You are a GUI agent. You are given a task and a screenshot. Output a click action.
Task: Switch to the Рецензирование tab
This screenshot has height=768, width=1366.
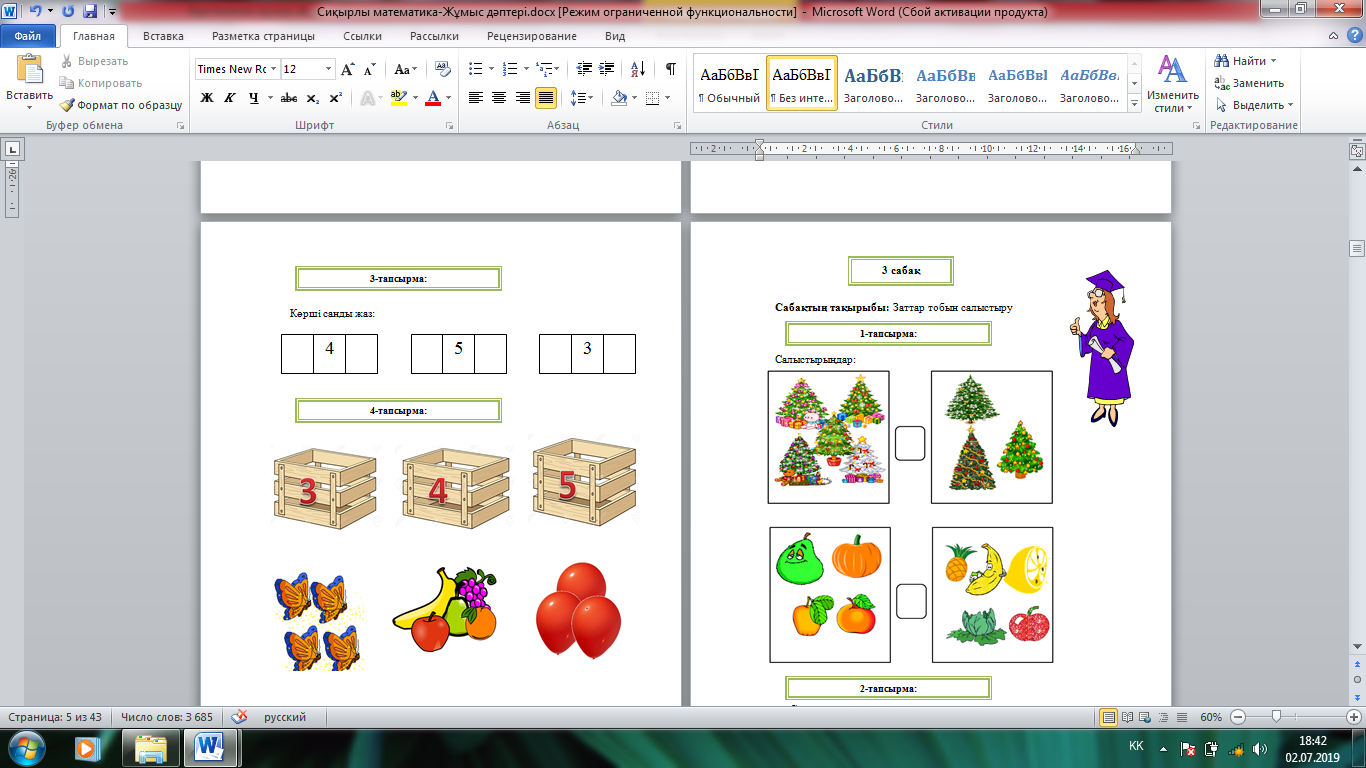pos(532,36)
